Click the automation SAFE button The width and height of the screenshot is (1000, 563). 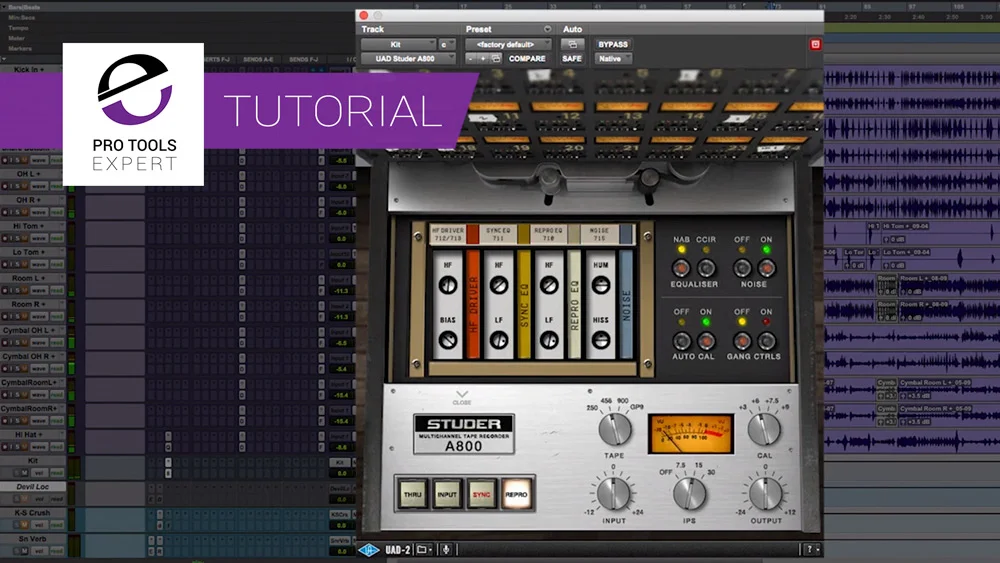(x=572, y=59)
